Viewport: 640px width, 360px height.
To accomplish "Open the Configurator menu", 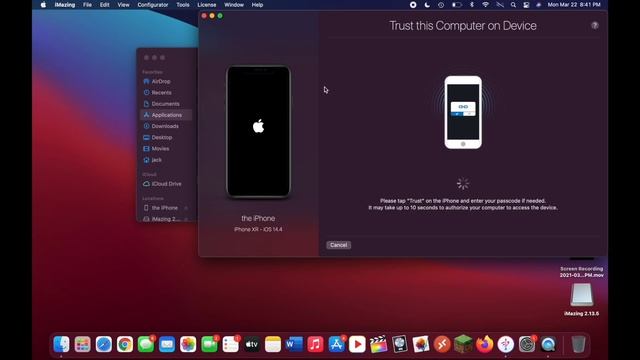I will (x=153, y=5).
